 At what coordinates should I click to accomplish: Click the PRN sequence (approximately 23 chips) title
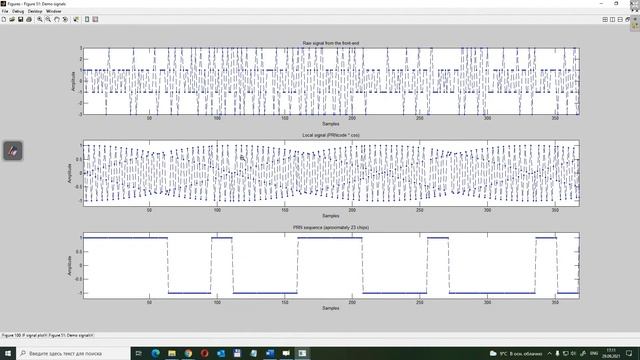click(x=331, y=227)
